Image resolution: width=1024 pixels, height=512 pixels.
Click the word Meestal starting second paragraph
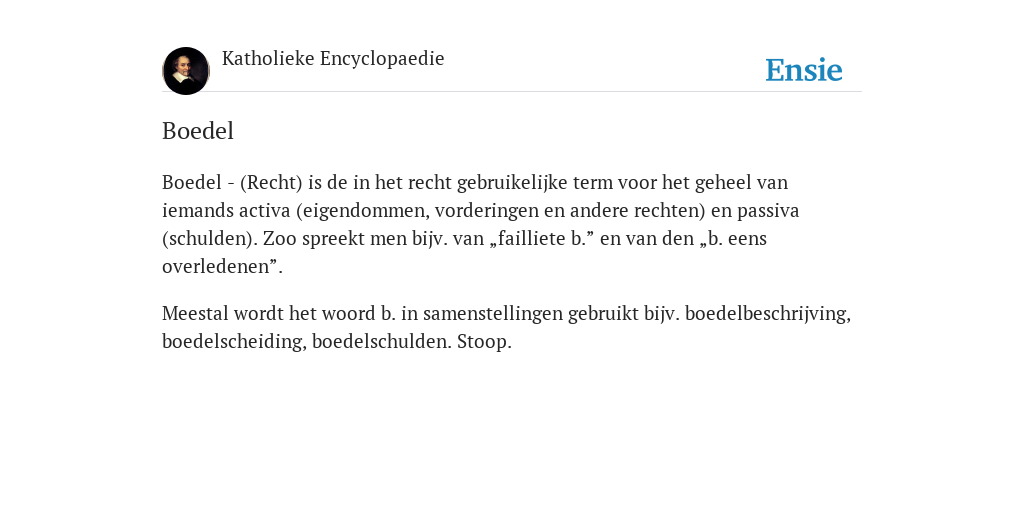[x=195, y=313]
